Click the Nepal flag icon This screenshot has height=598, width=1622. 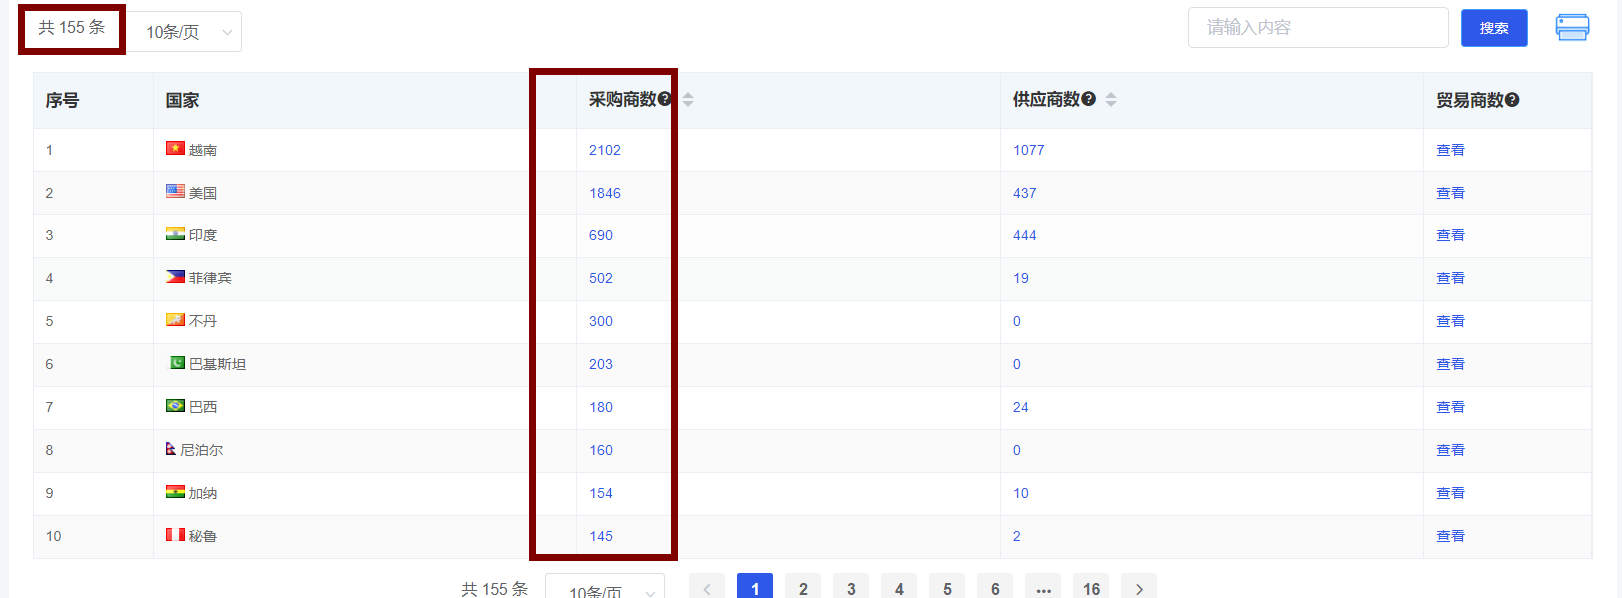pyautogui.click(x=171, y=449)
